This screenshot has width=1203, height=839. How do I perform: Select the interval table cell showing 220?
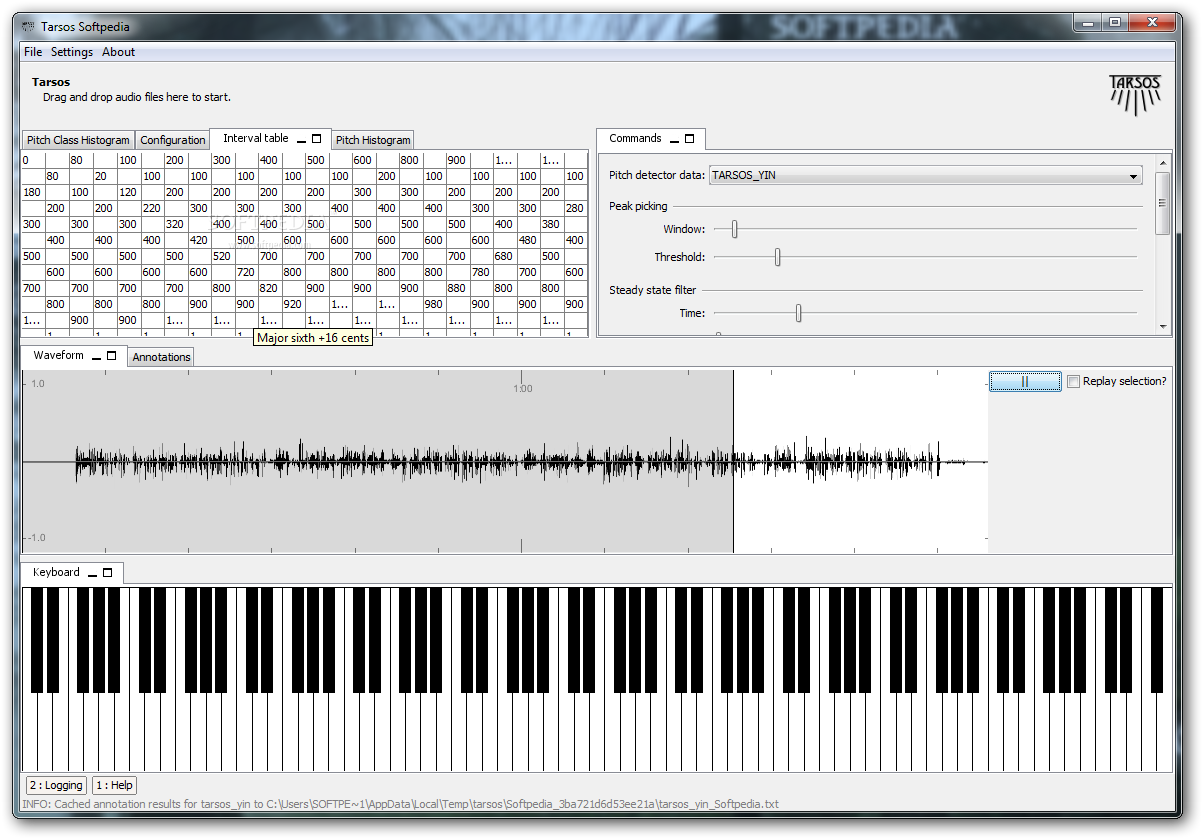coord(151,208)
